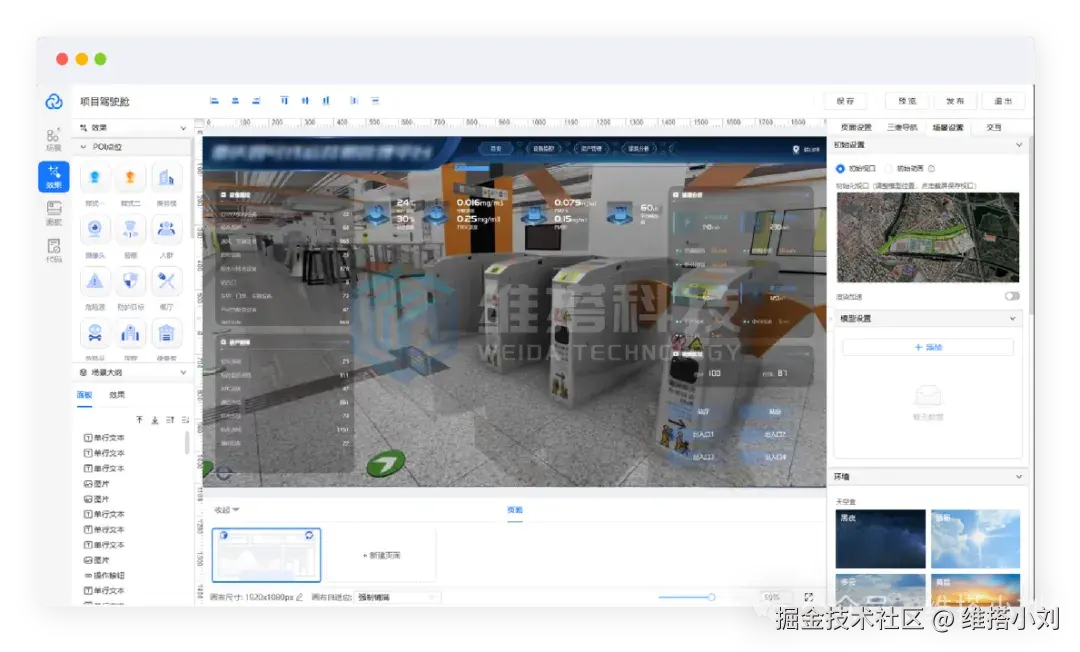The height and width of the screenshot is (652, 1080).
Task: Switch to the 交互 tab
Action: tap(993, 127)
